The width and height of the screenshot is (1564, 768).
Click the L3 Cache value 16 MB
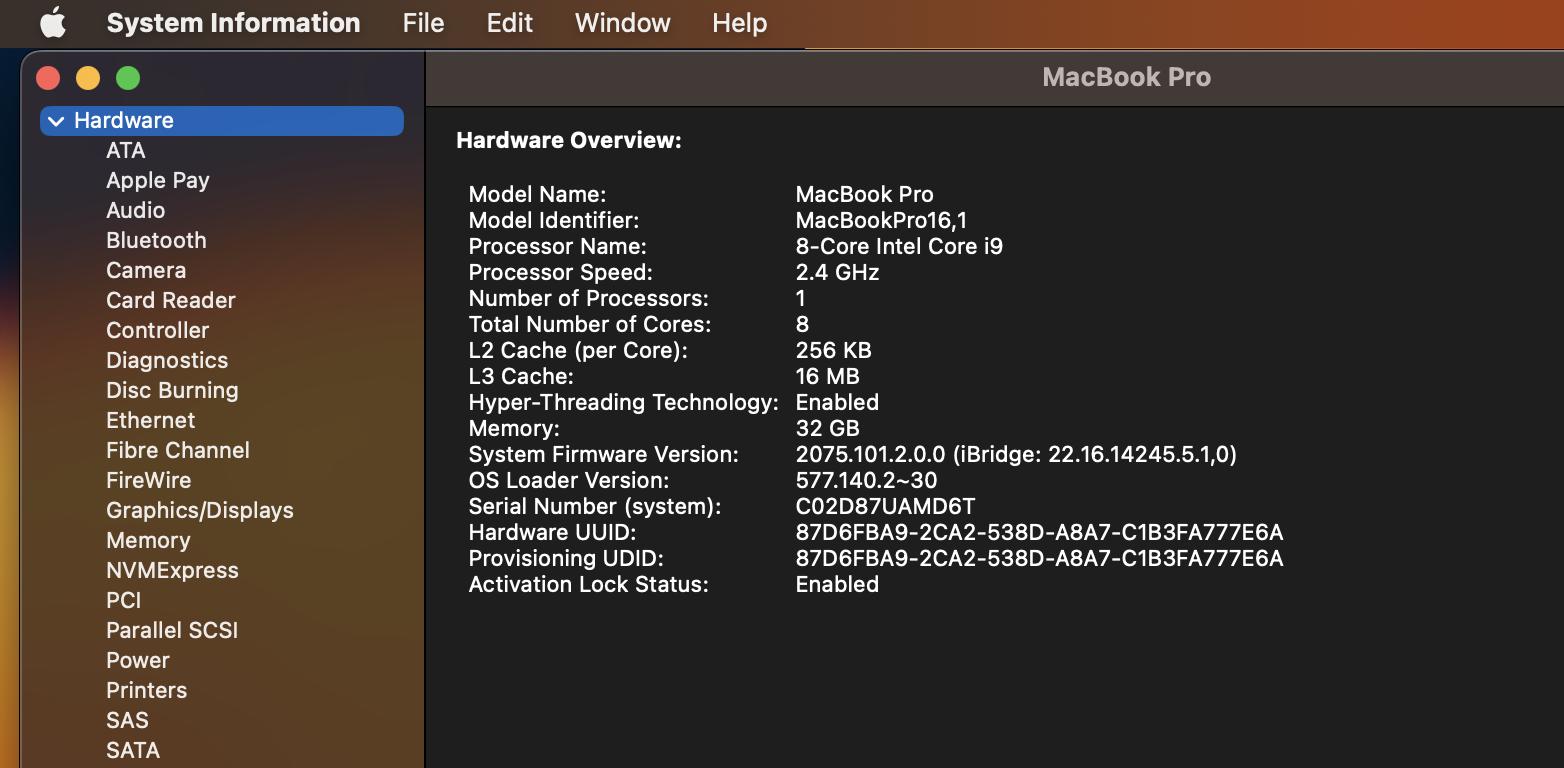tap(827, 376)
